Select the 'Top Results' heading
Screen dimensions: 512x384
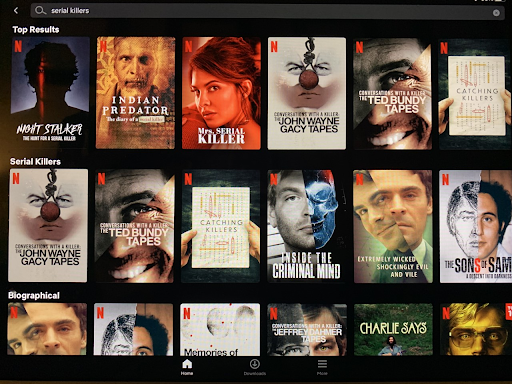[x=36, y=30]
